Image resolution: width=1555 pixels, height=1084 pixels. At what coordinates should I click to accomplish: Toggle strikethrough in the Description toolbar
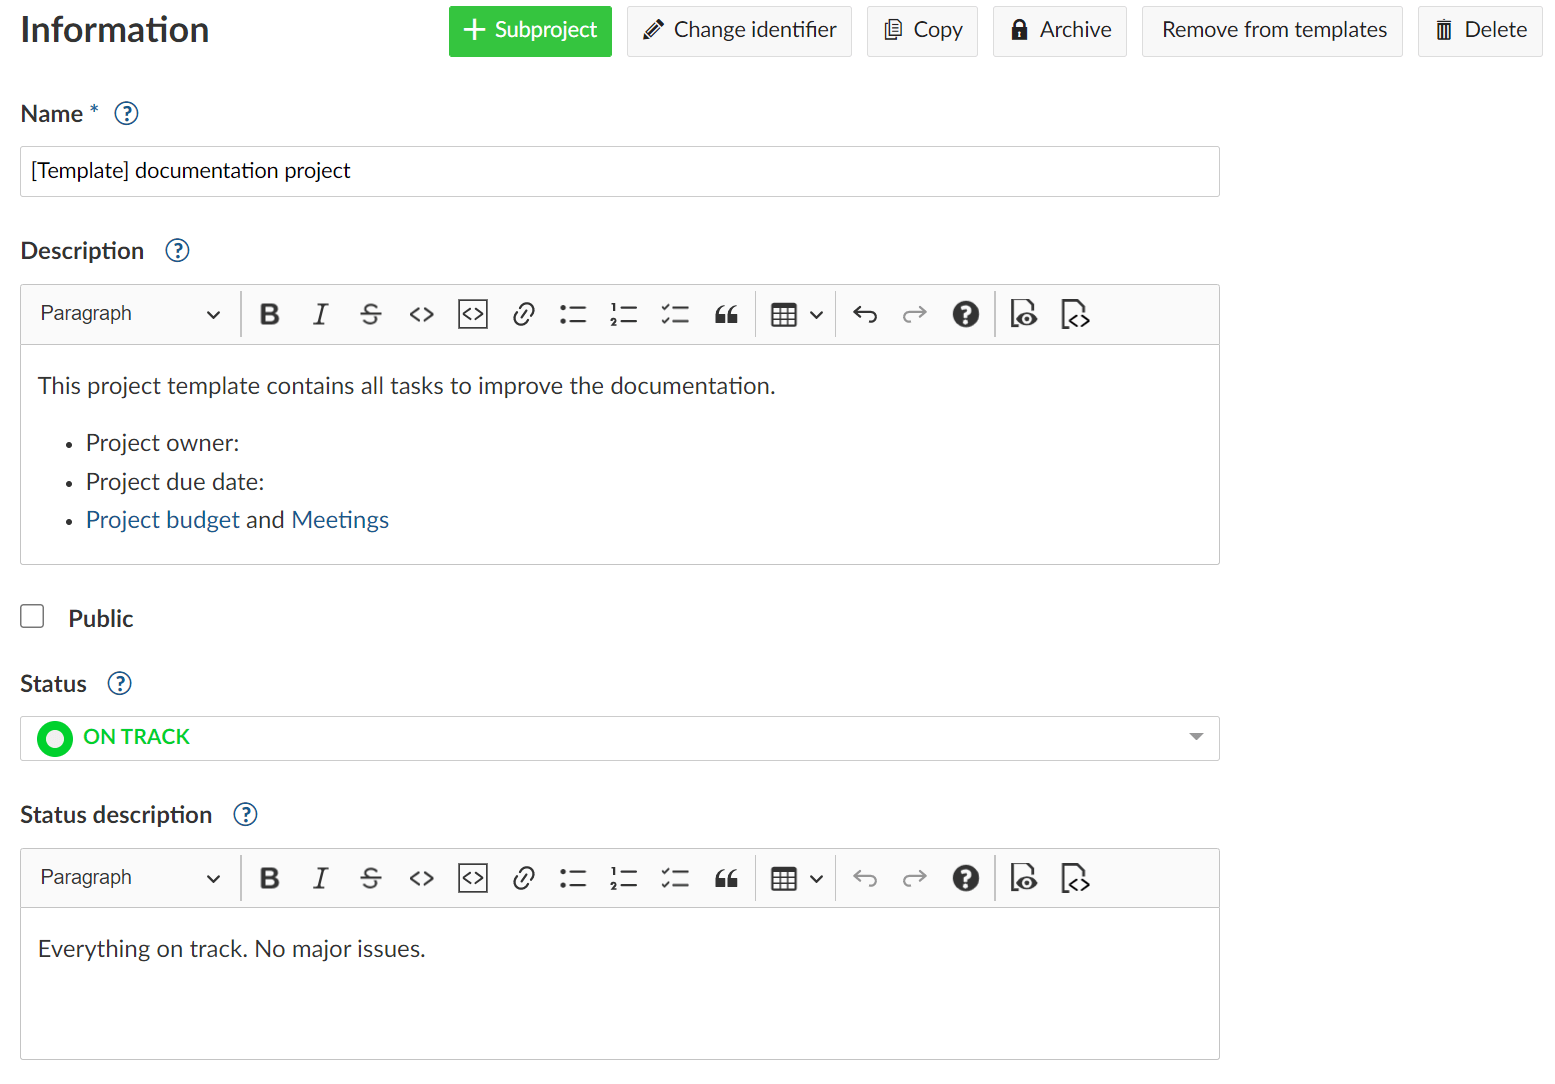[371, 313]
